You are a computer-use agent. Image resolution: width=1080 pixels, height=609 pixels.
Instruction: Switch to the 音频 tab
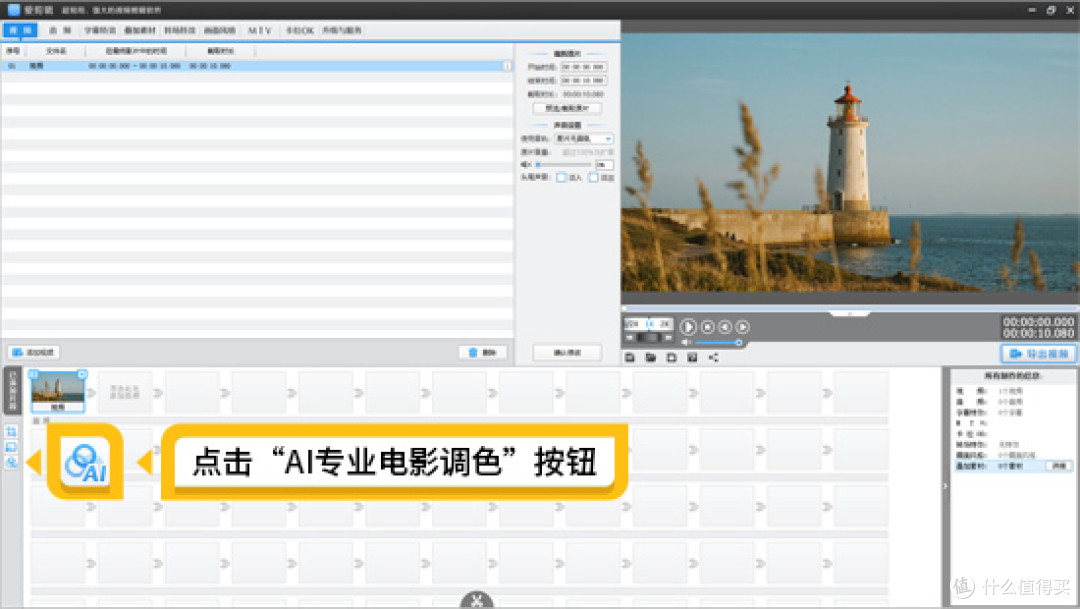60,30
